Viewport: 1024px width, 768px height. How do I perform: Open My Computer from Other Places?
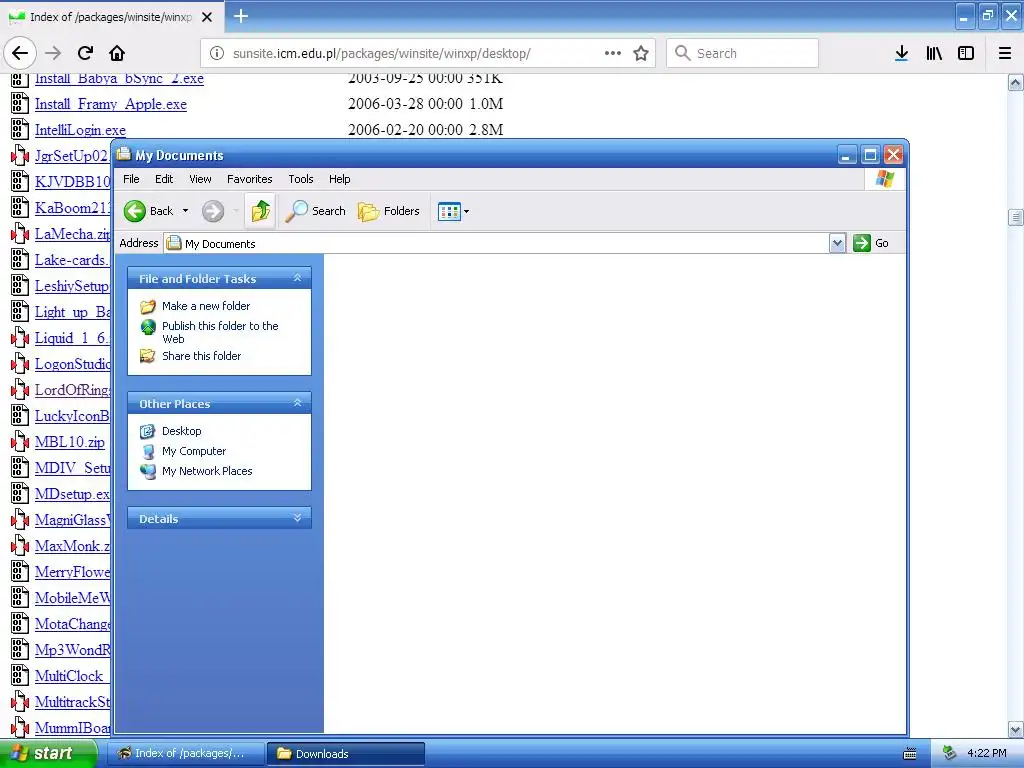pos(194,451)
